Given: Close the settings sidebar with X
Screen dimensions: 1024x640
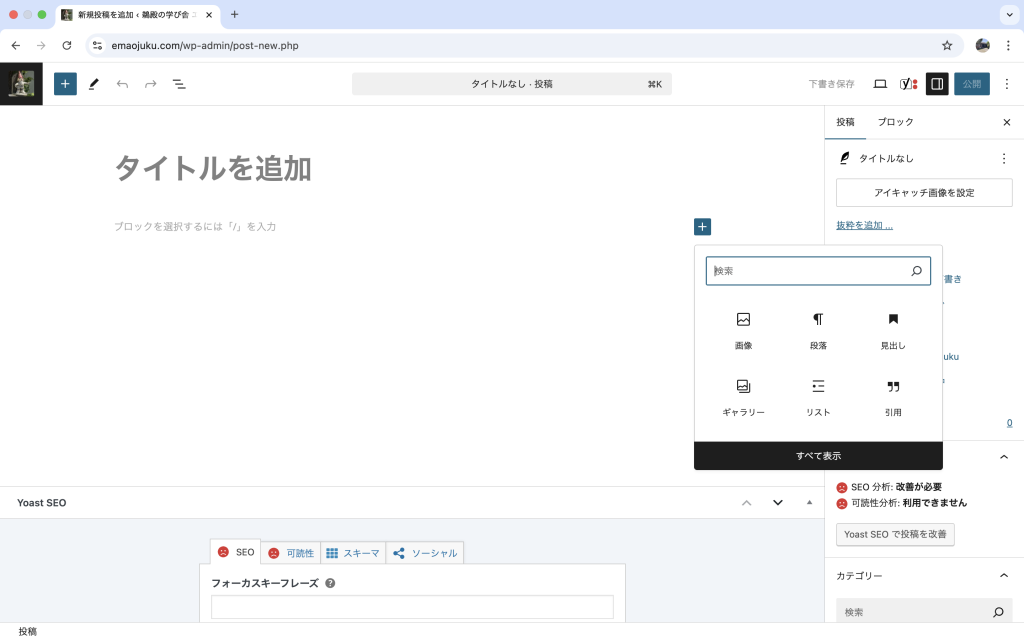Looking at the screenshot, I should (x=1006, y=122).
